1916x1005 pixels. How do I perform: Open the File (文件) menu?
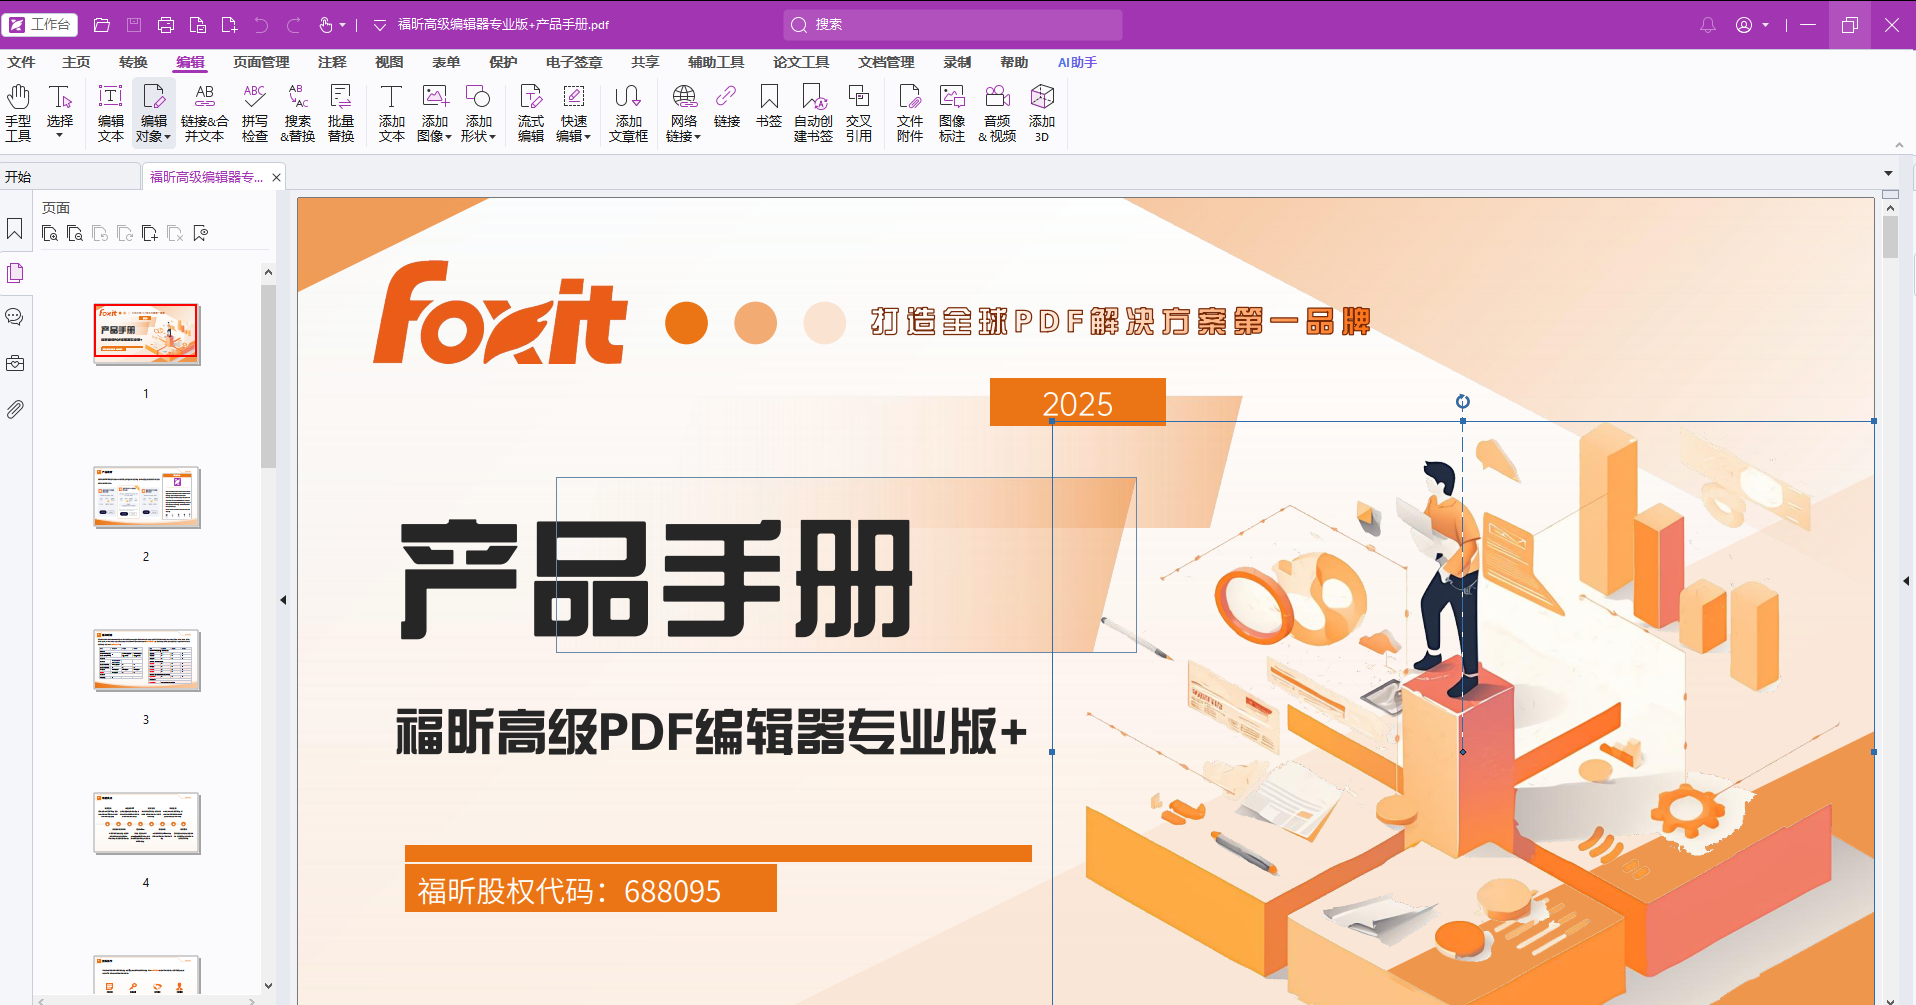click(x=21, y=62)
